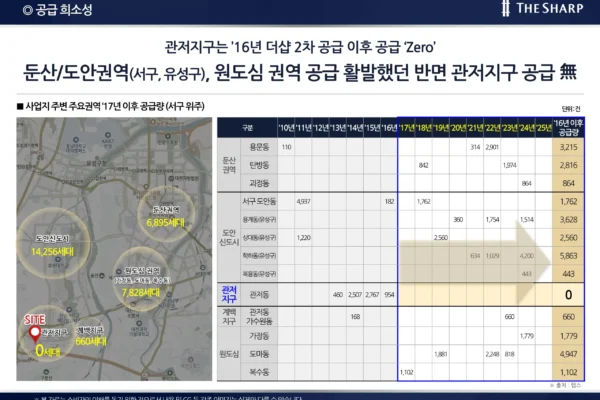600x400 pixels.
Task: Click the '110' cell in the 용문동 row
Action: coord(286,147)
